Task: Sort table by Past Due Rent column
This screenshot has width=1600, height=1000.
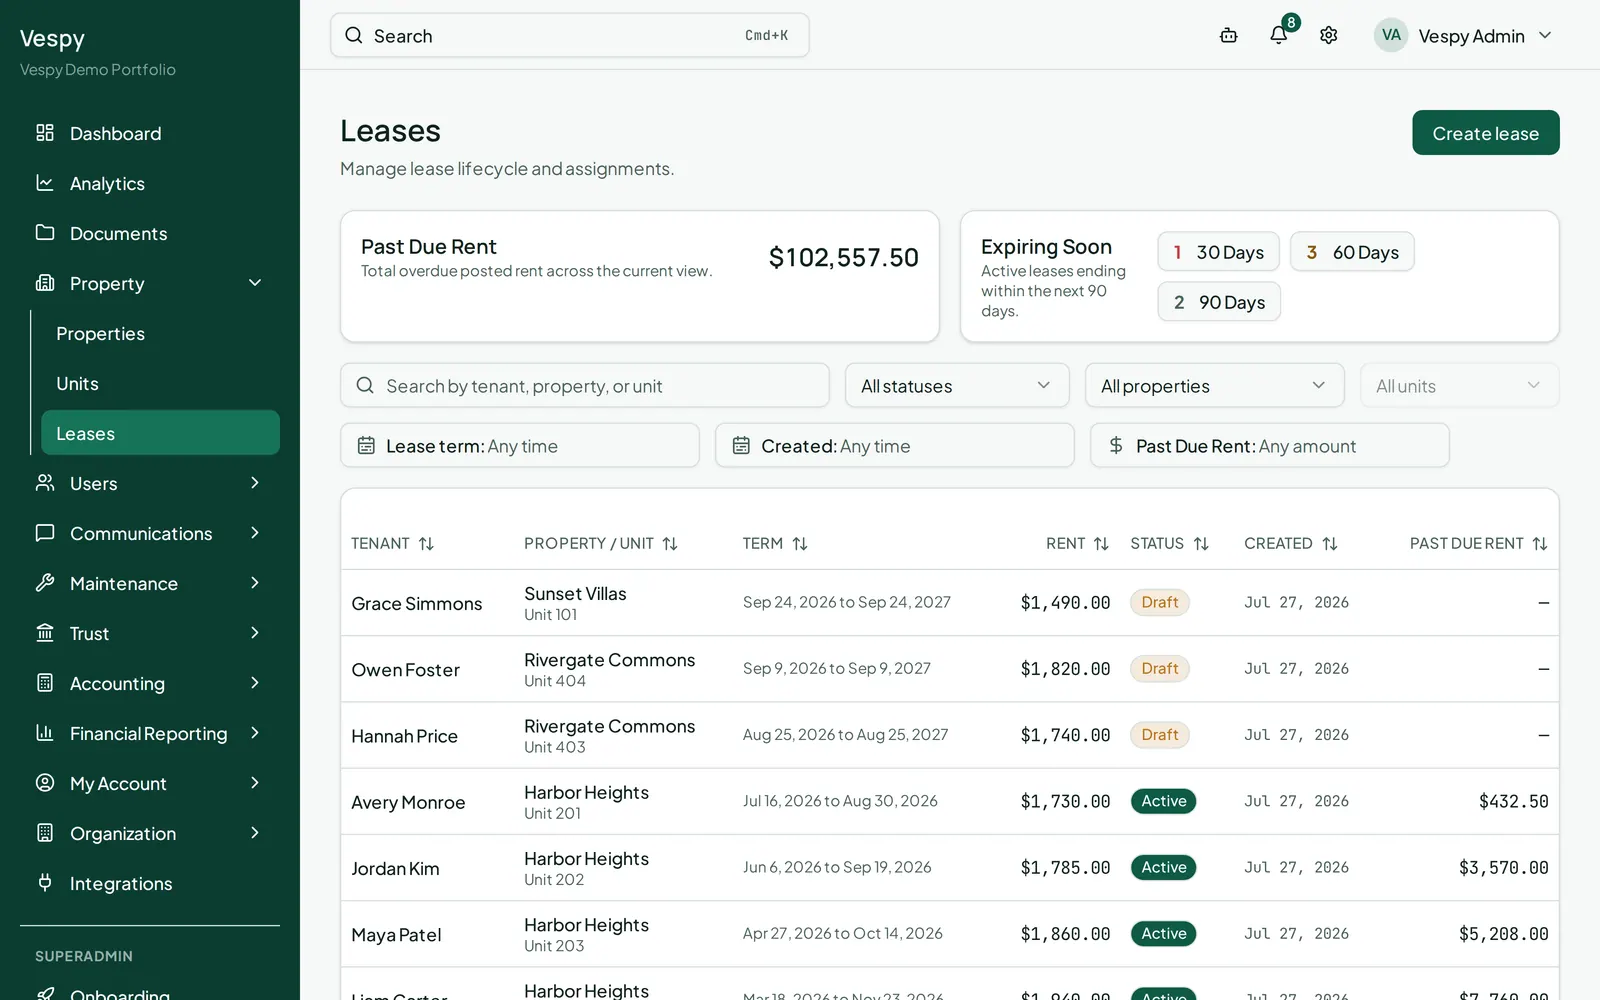Action: [1479, 543]
